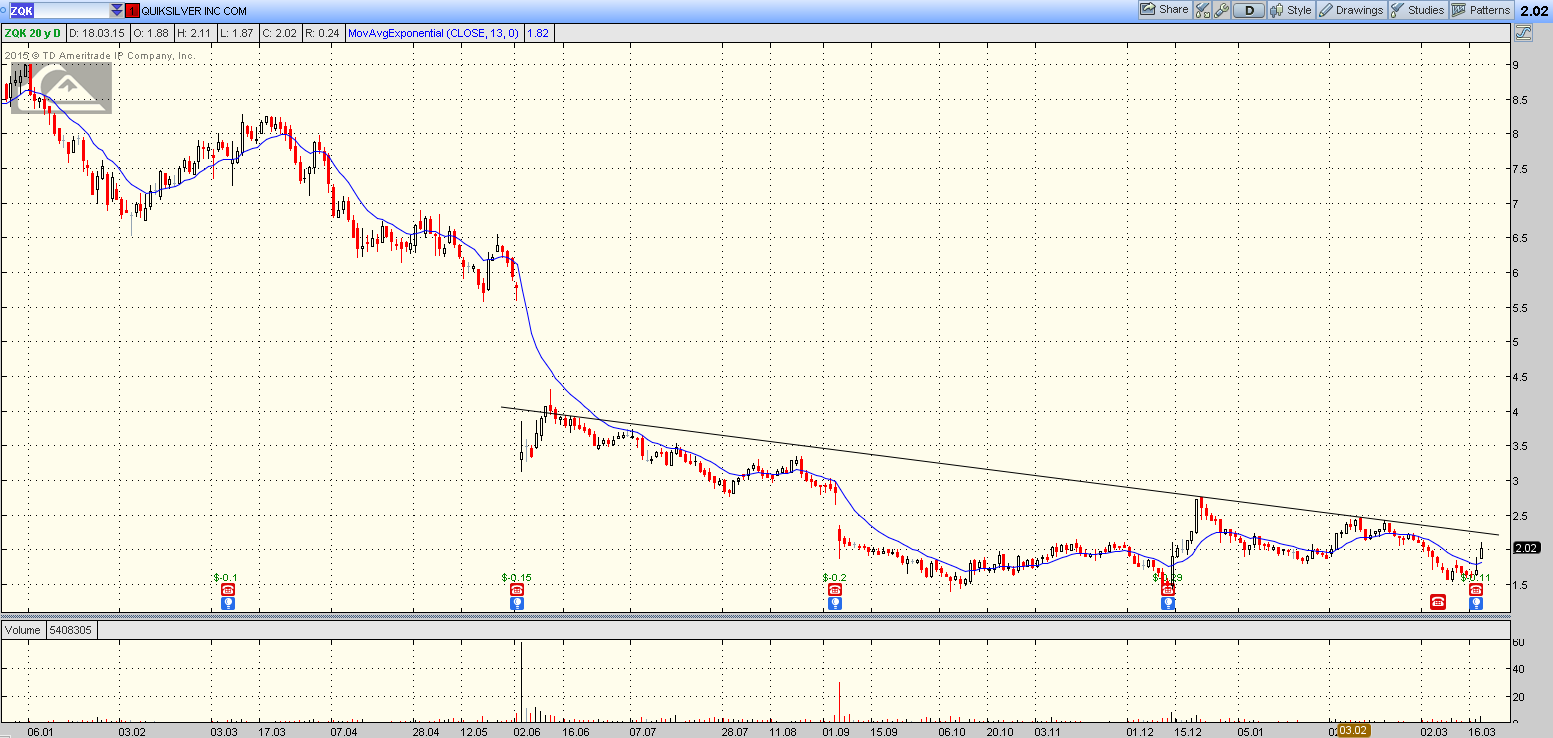Screen dimensions: 1553x738
Task: Click the Quiksilver logo thumbnail
Action: (59, 88)
